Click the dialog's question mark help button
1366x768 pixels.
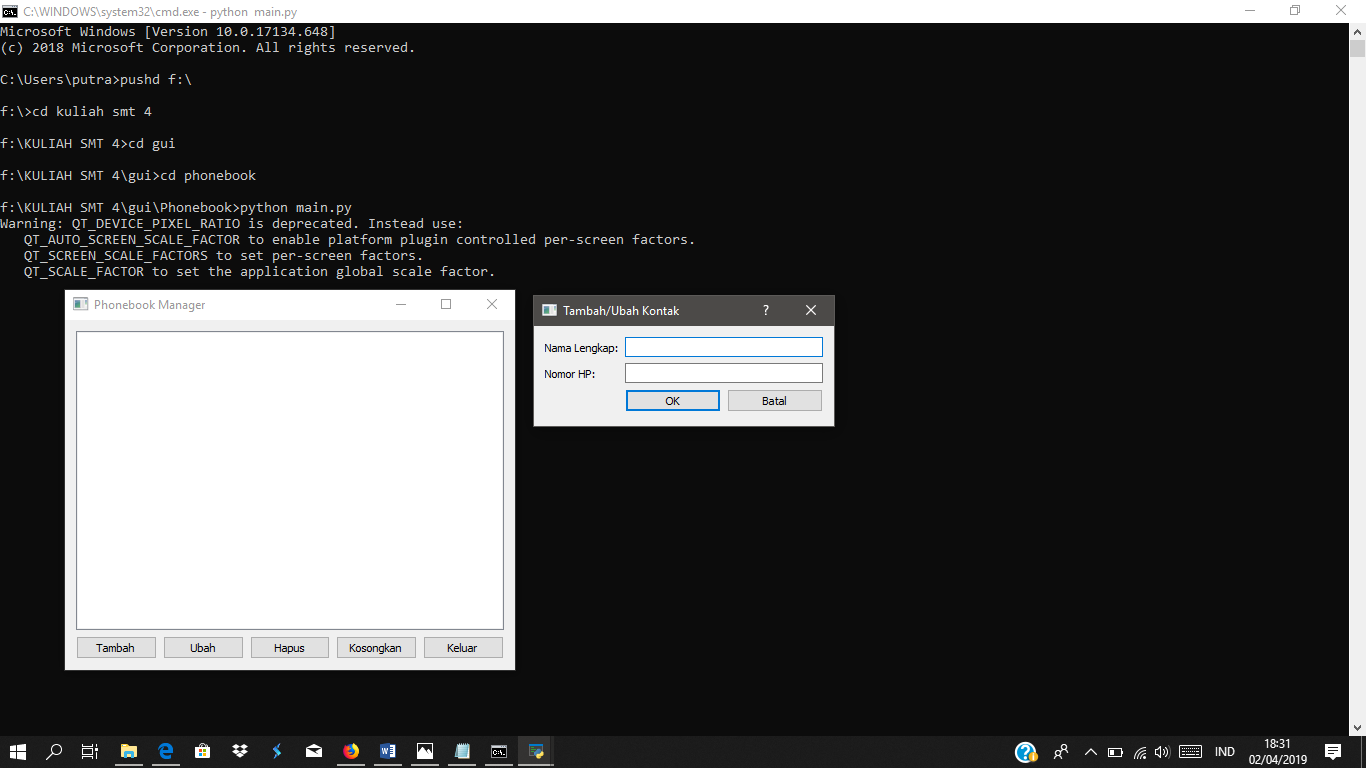[x=765, y=310]
